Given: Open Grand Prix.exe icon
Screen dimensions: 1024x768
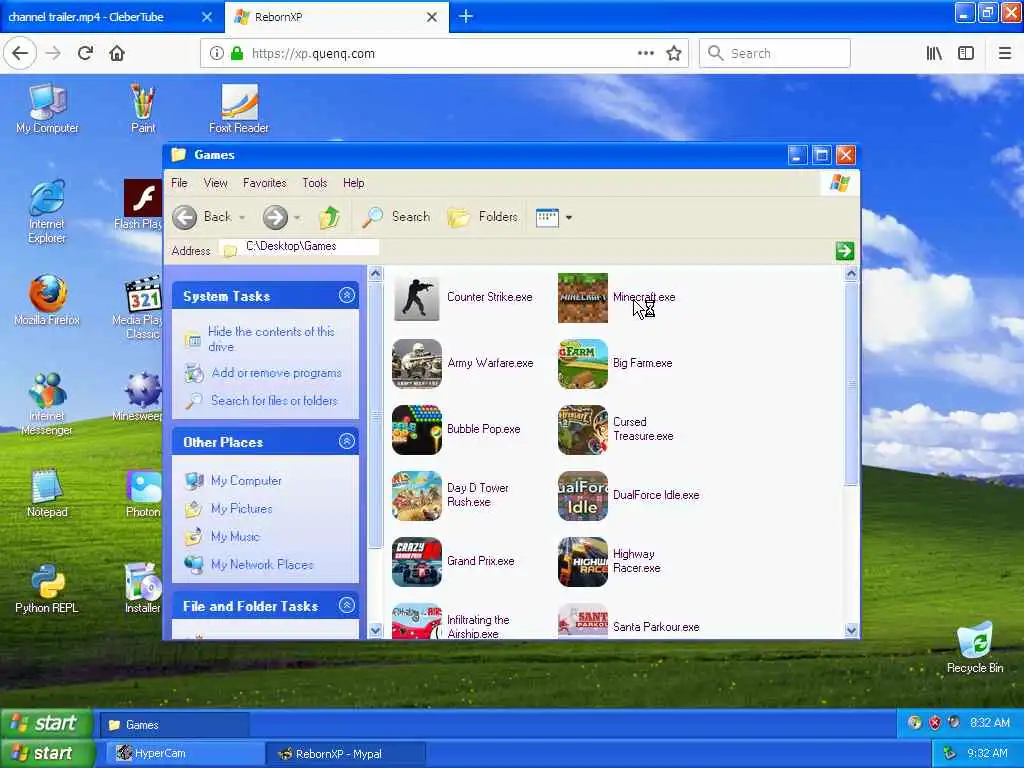Looking at the screenshot, I should coord(417,562).
